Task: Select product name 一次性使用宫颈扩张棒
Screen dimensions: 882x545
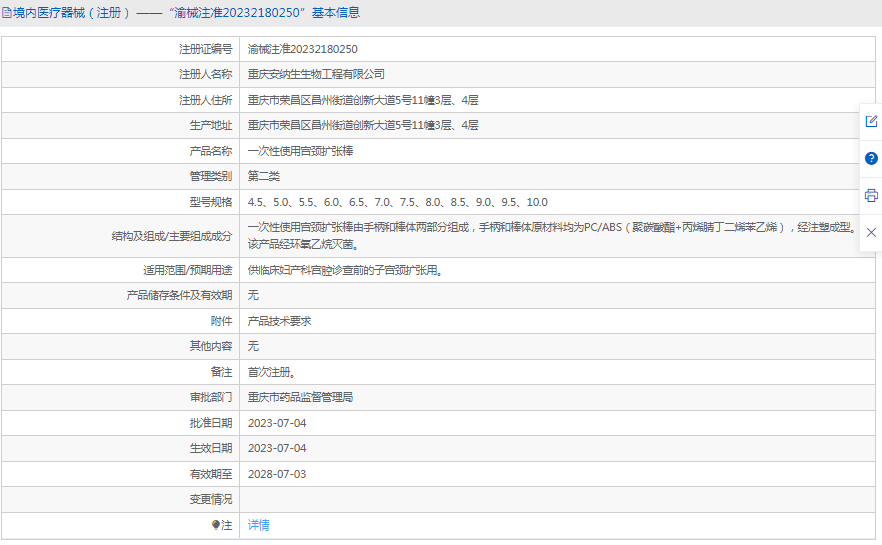Action: 300,151
